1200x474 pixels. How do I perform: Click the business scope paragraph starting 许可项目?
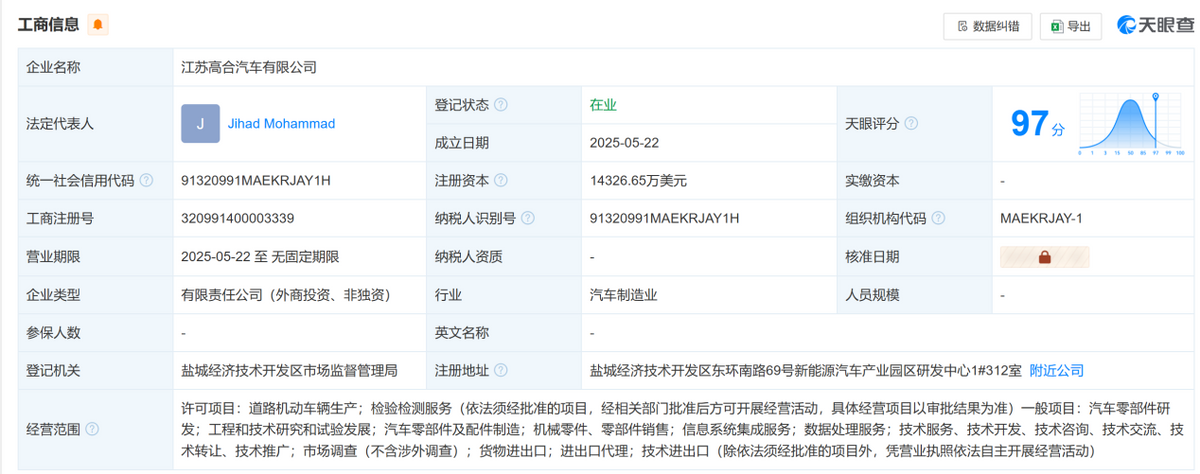click(x=681, y=428)
